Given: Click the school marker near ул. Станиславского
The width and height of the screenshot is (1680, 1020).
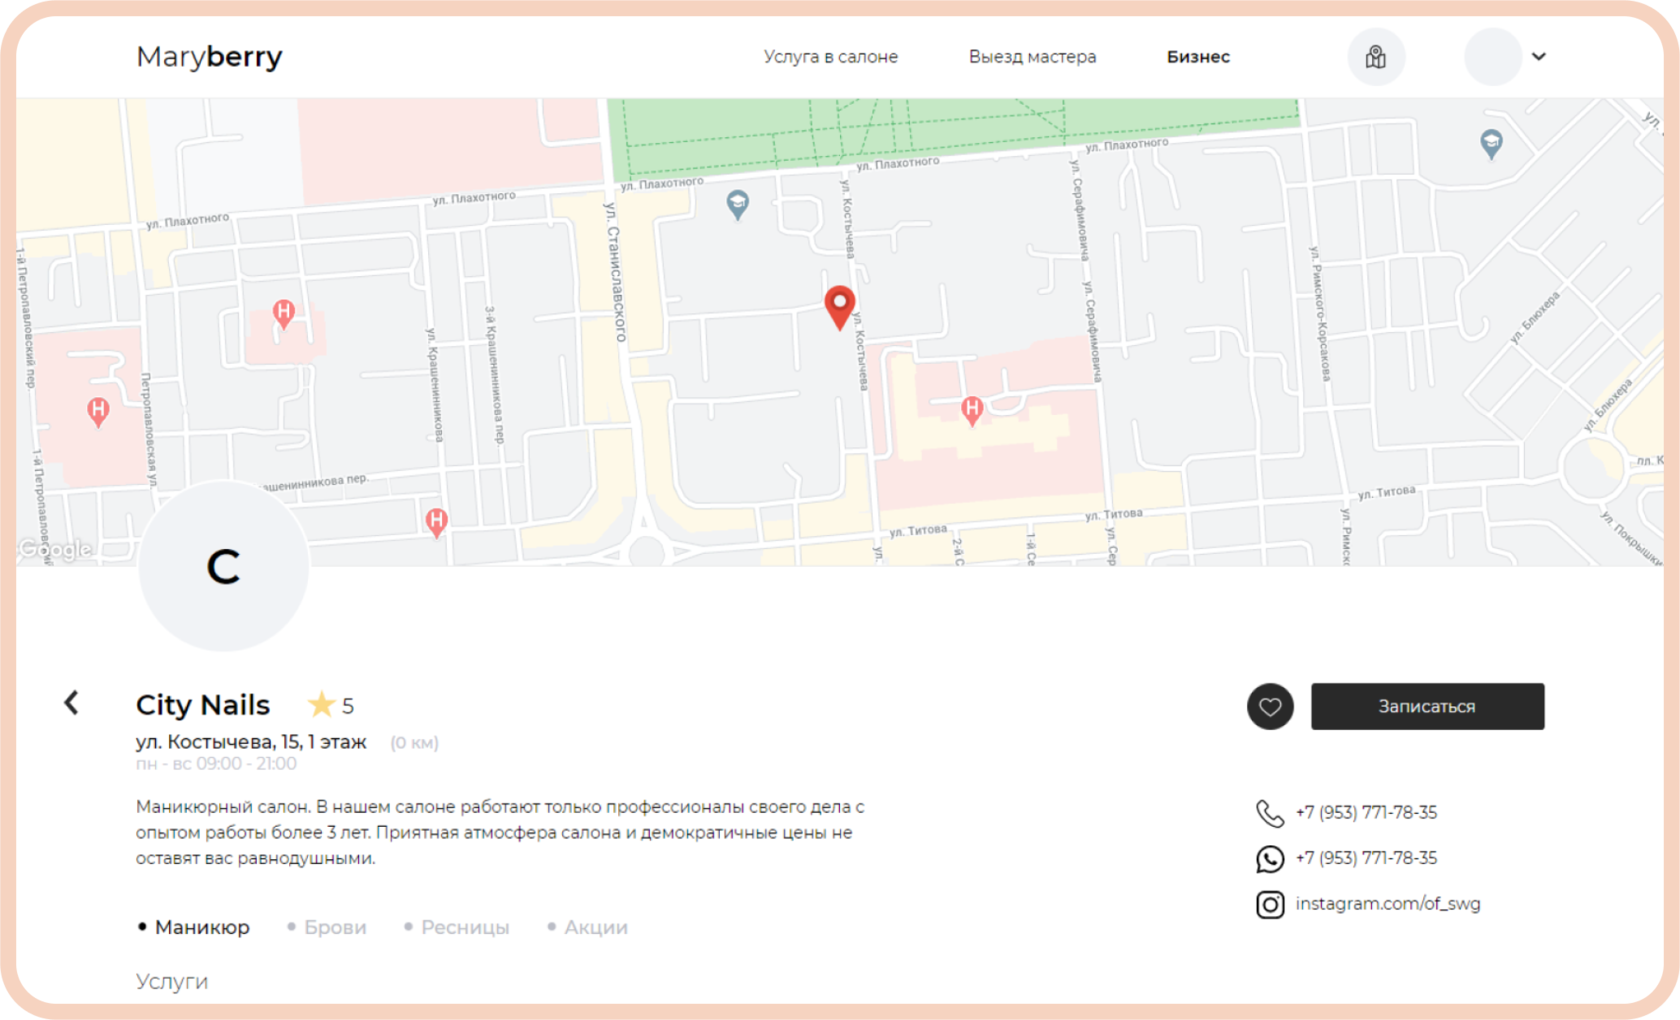Looking at the screenshot, I should click(737, 205).
